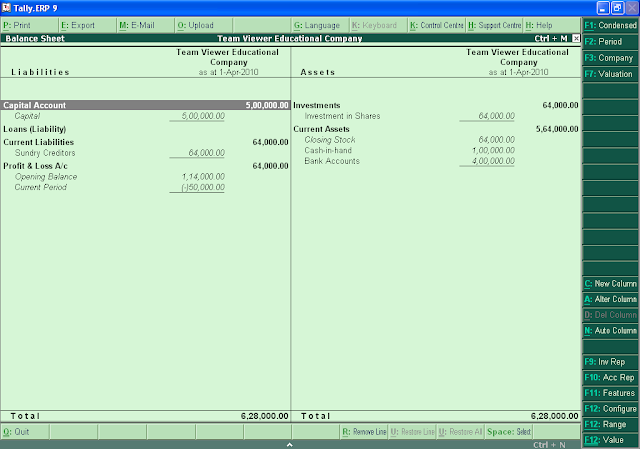Open F11: Features settings
Viewport: 640px width, 449px height.
pos(610,393)
